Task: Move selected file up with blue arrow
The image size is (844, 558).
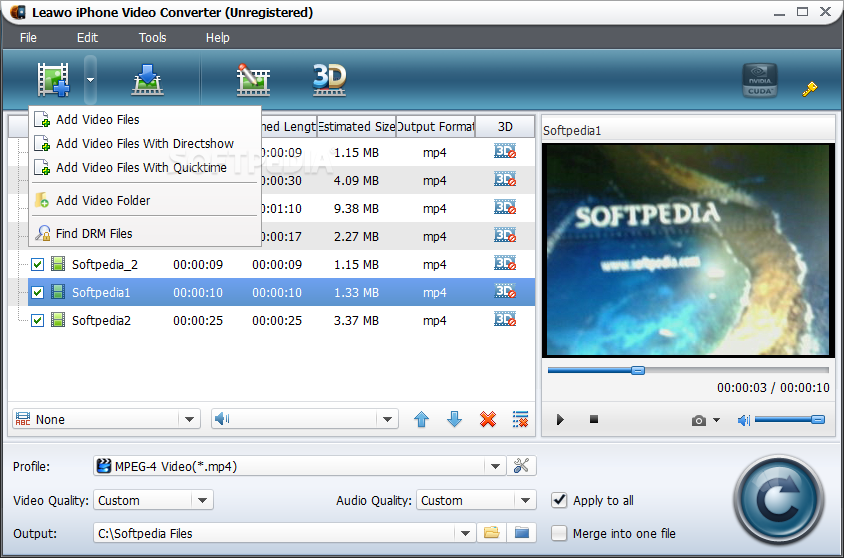Action: tap(421, 419)
